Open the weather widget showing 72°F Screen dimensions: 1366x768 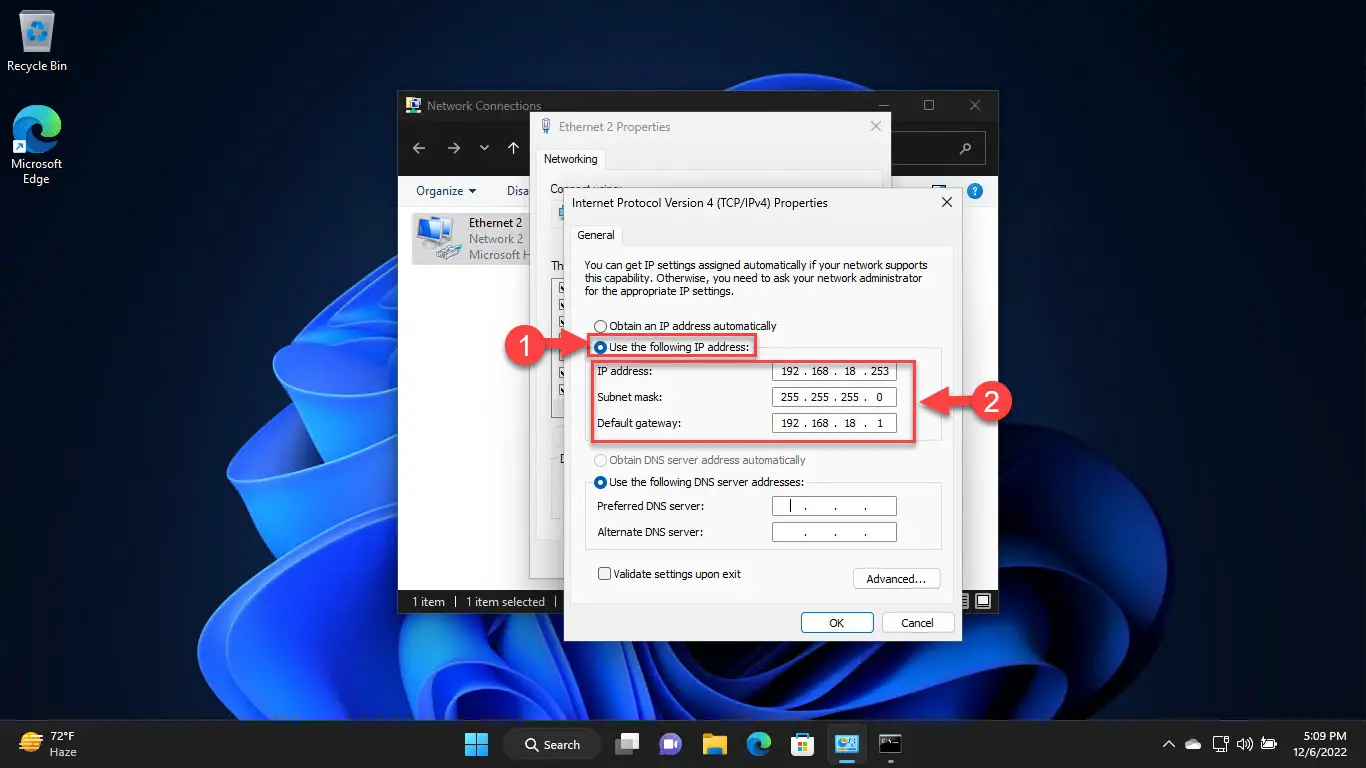49,743
